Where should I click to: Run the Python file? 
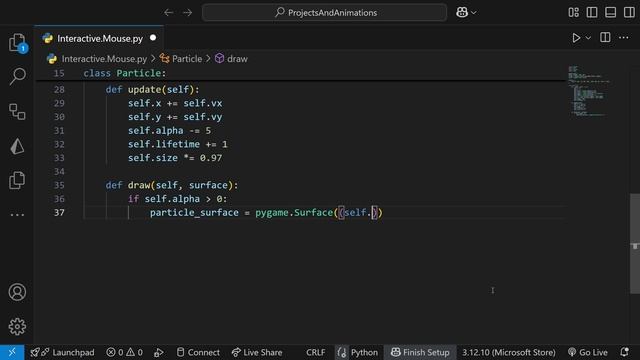(576, 38)
